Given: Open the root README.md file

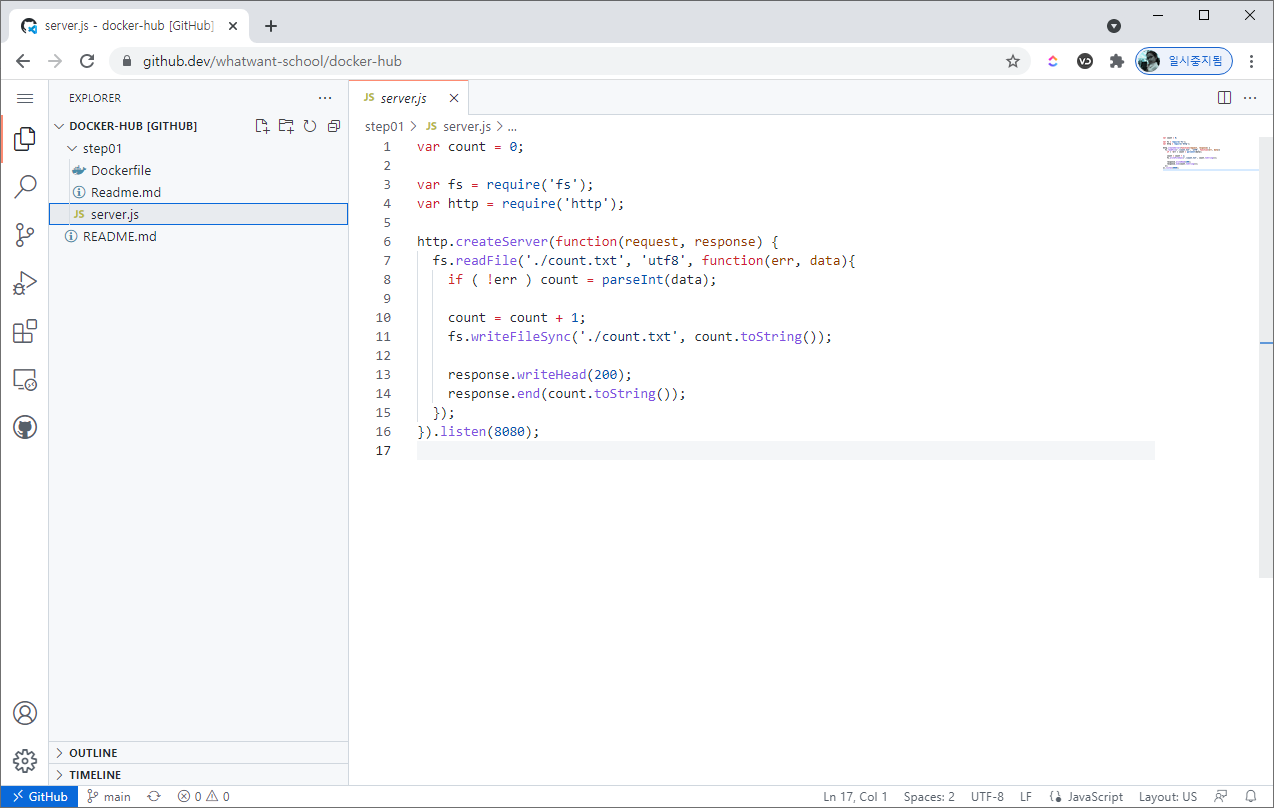Looking at the screenshot, I should 198,236.
